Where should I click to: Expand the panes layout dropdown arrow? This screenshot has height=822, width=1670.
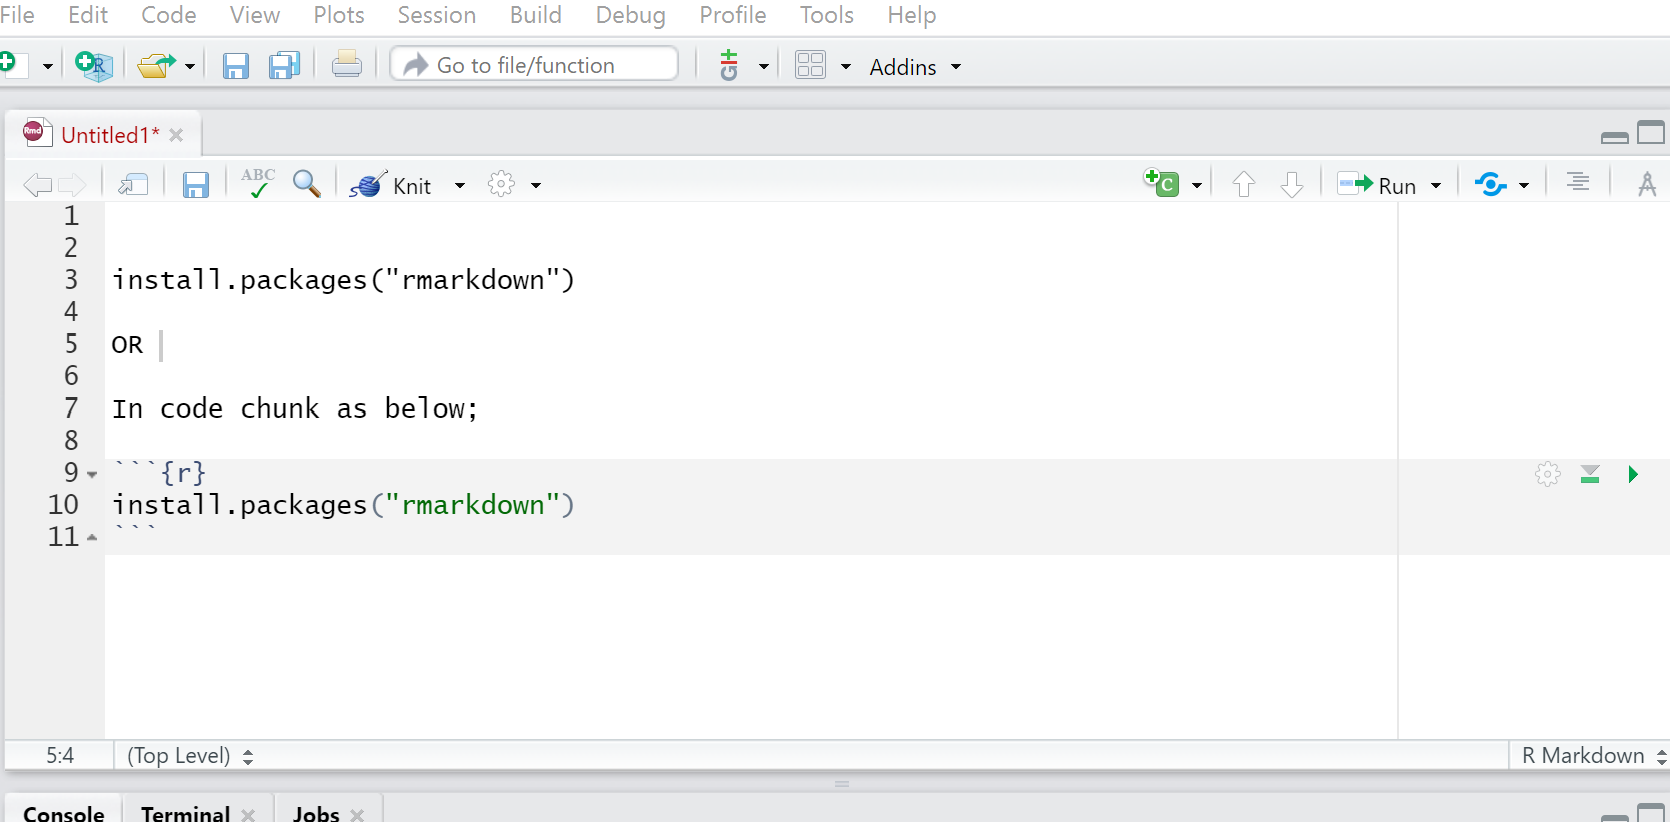[x=846, y=67]
